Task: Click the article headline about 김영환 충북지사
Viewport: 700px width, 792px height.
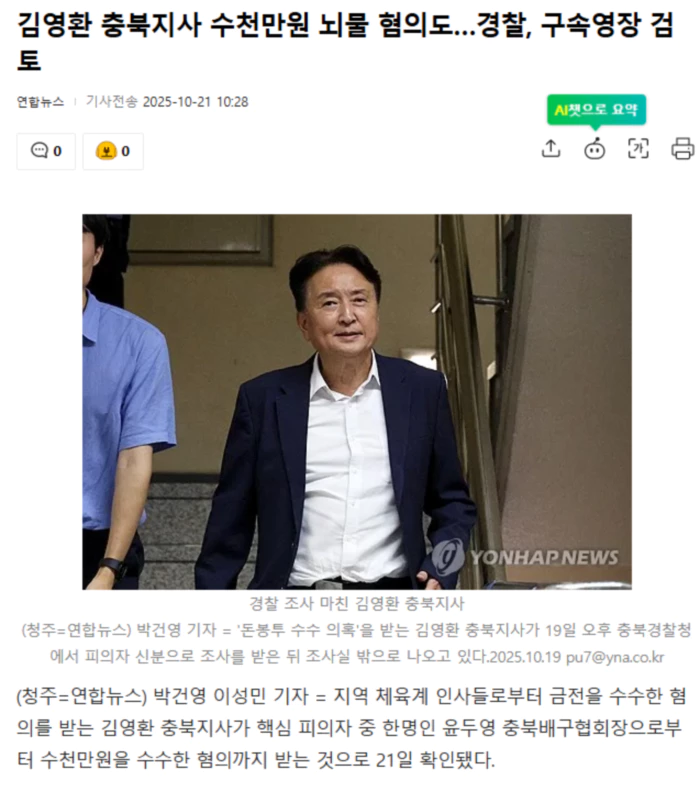Action: 345,42
